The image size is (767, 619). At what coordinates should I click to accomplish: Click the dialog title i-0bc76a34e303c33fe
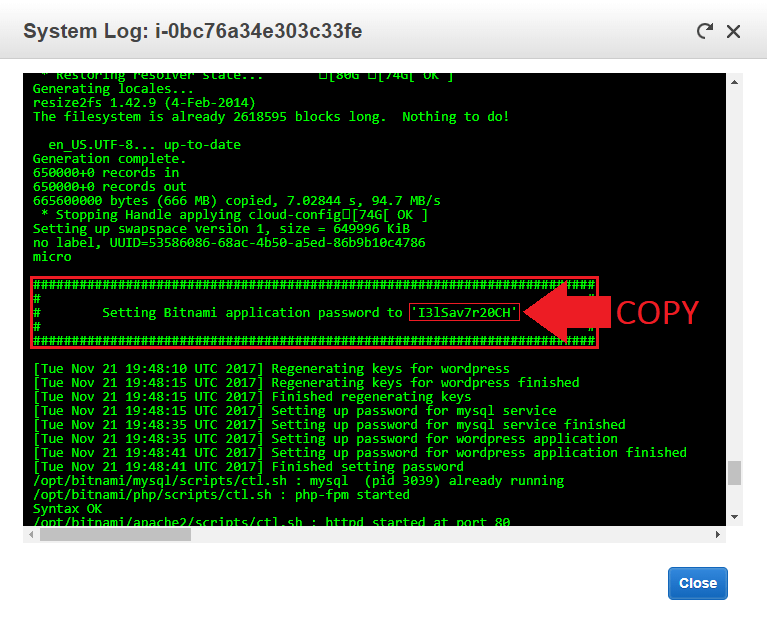(x=258, y=31)
